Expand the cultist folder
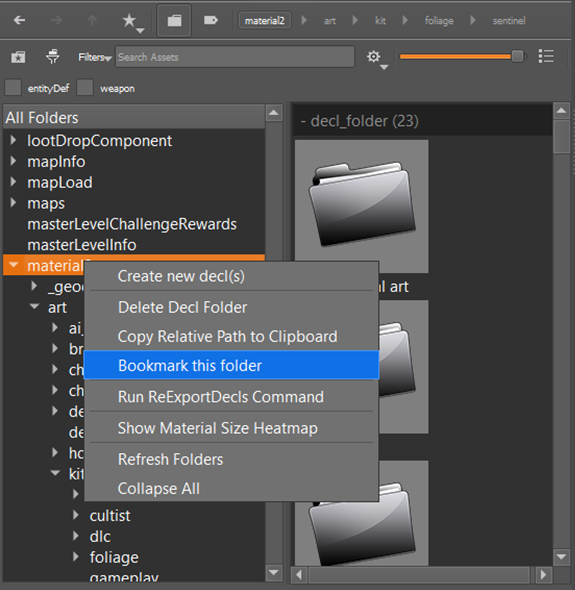This screenshot has width=575, height=590. (76, 515)
